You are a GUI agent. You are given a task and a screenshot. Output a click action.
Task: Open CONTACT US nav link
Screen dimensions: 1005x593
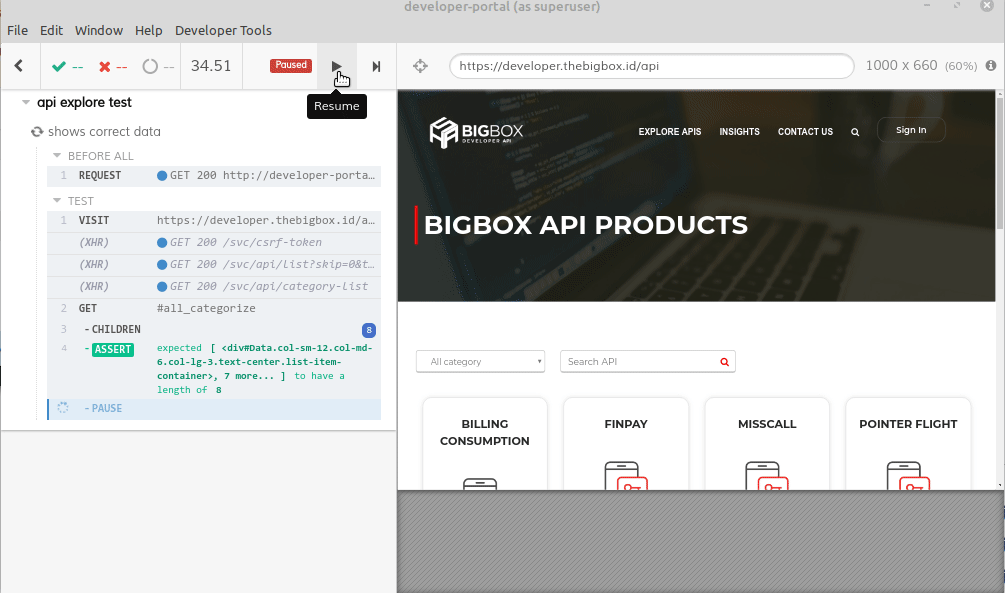click(805, 131)
